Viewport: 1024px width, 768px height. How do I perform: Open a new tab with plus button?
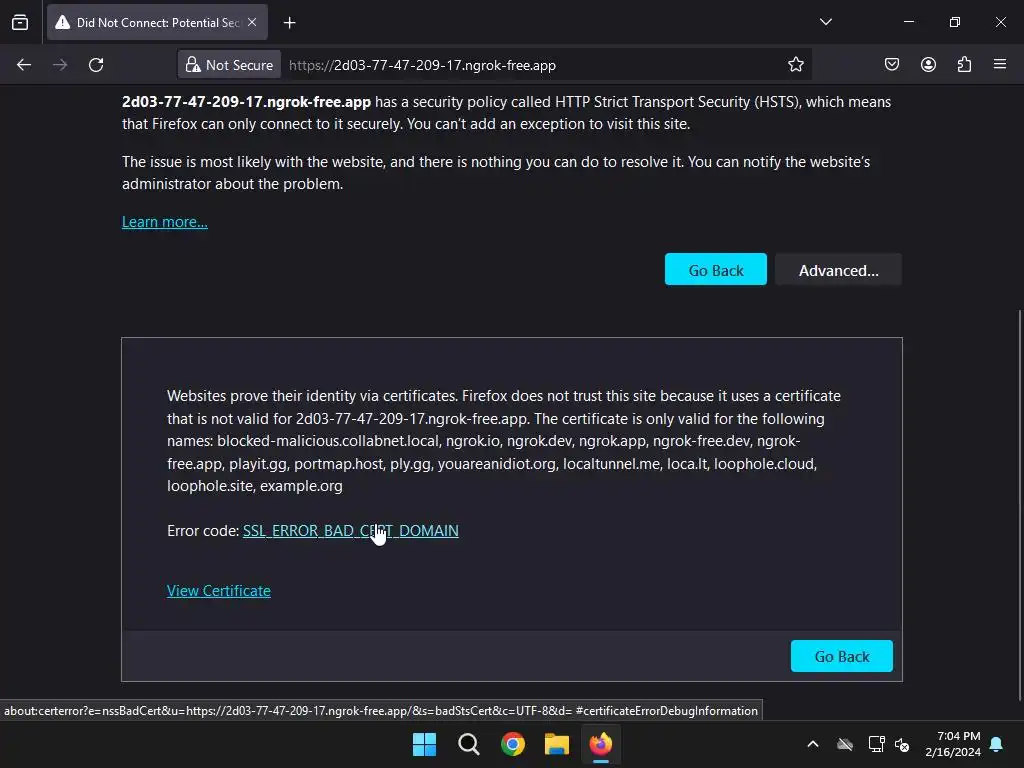pos(289,23)
